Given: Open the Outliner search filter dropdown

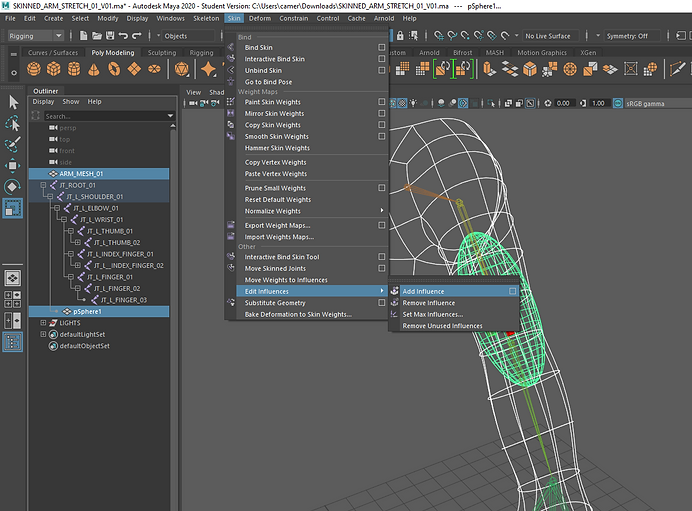Looking at the screenshot, I should click(x=170, y=116).
